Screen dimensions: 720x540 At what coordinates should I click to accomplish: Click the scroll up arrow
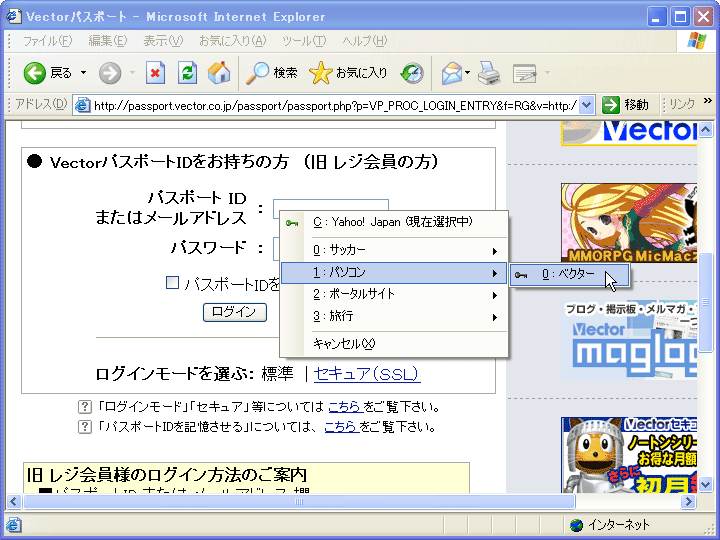click(706, 129)
